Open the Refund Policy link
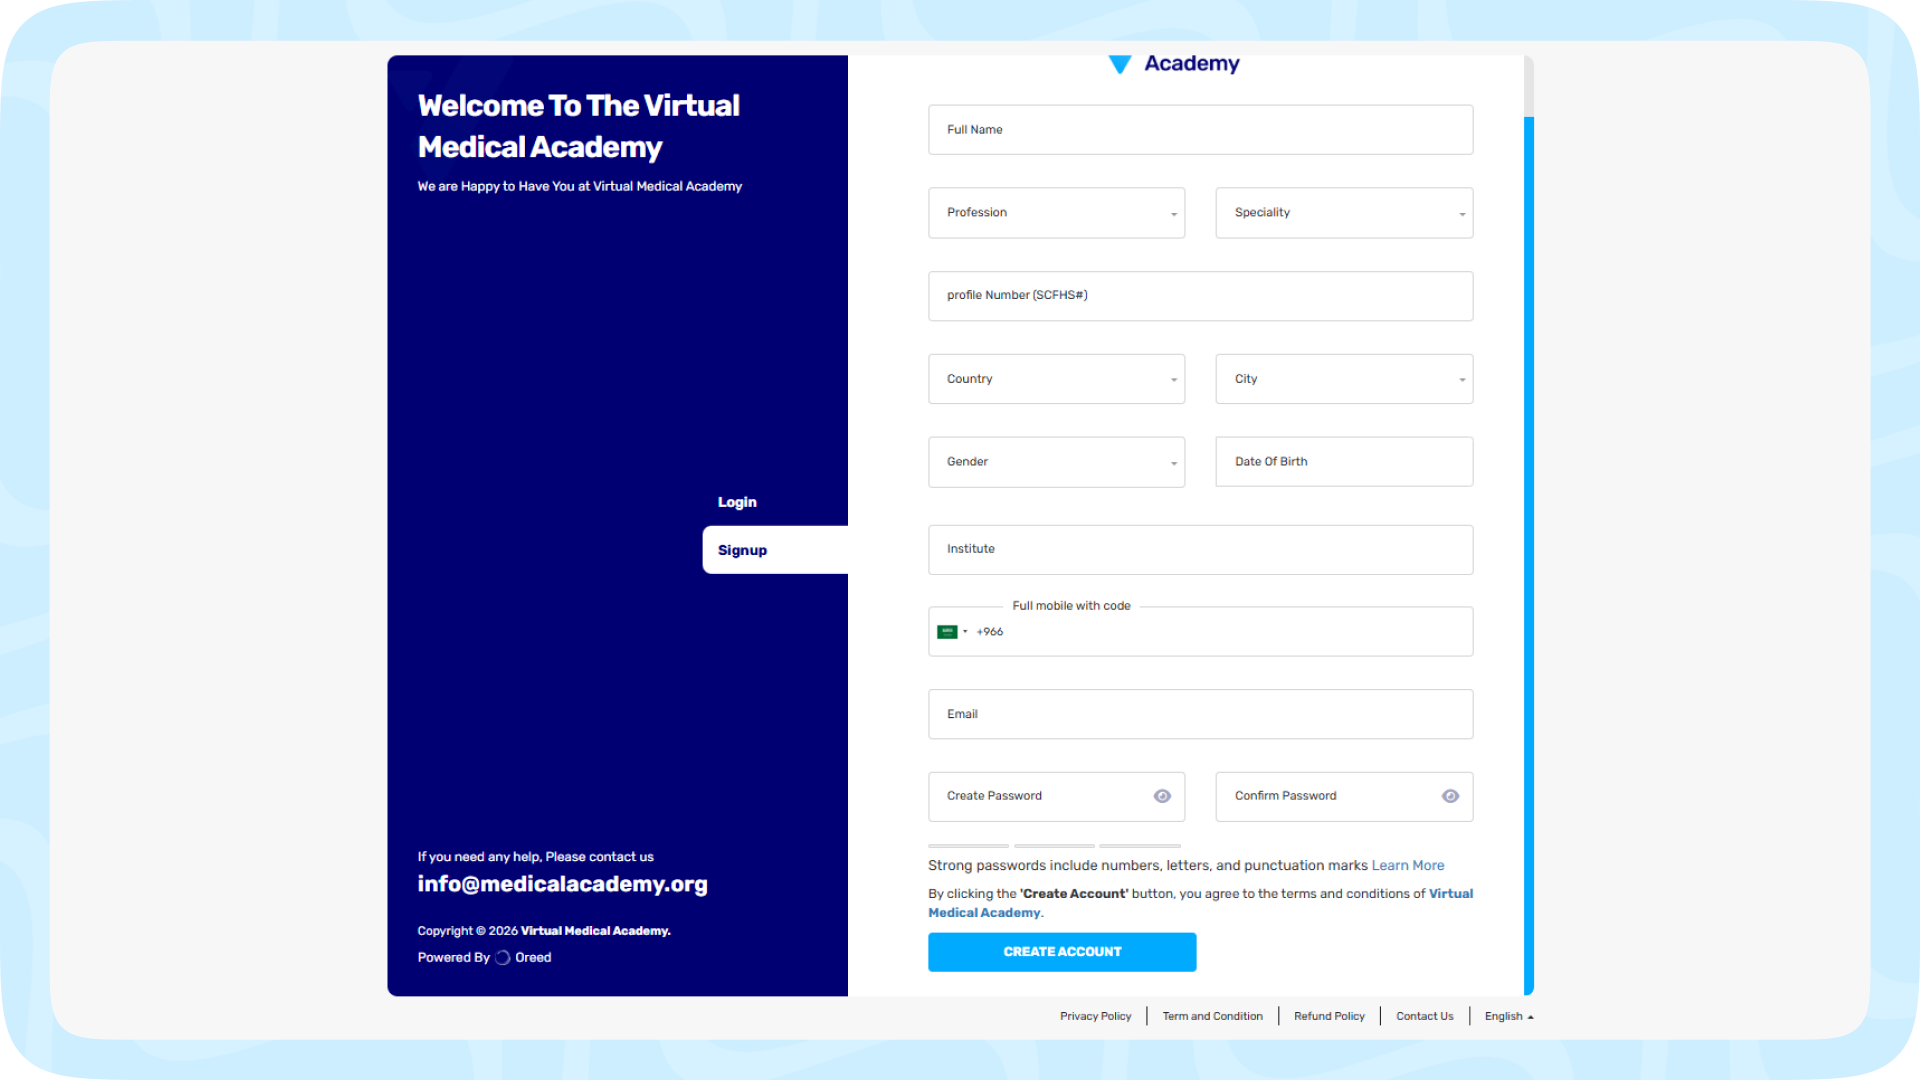Screen dimensions: 1920x1080 click(x=1329, y=1016)
